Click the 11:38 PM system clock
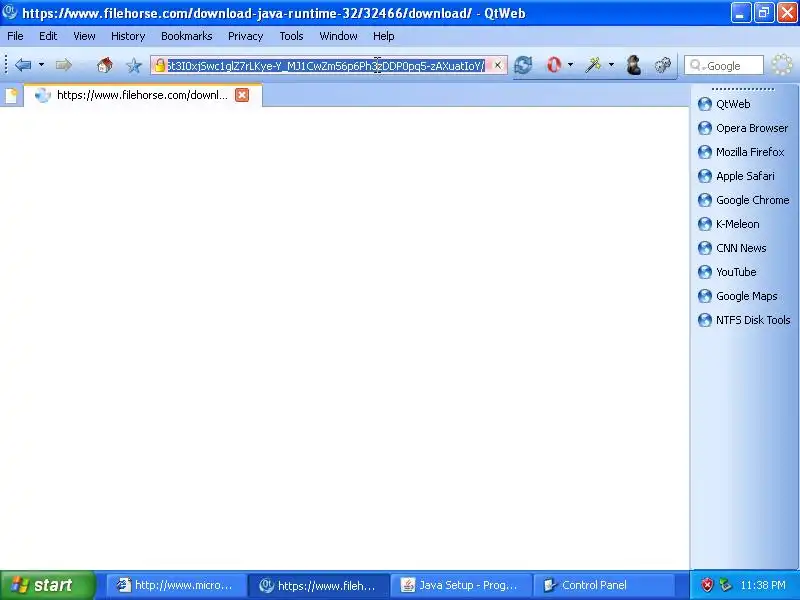 763,585
